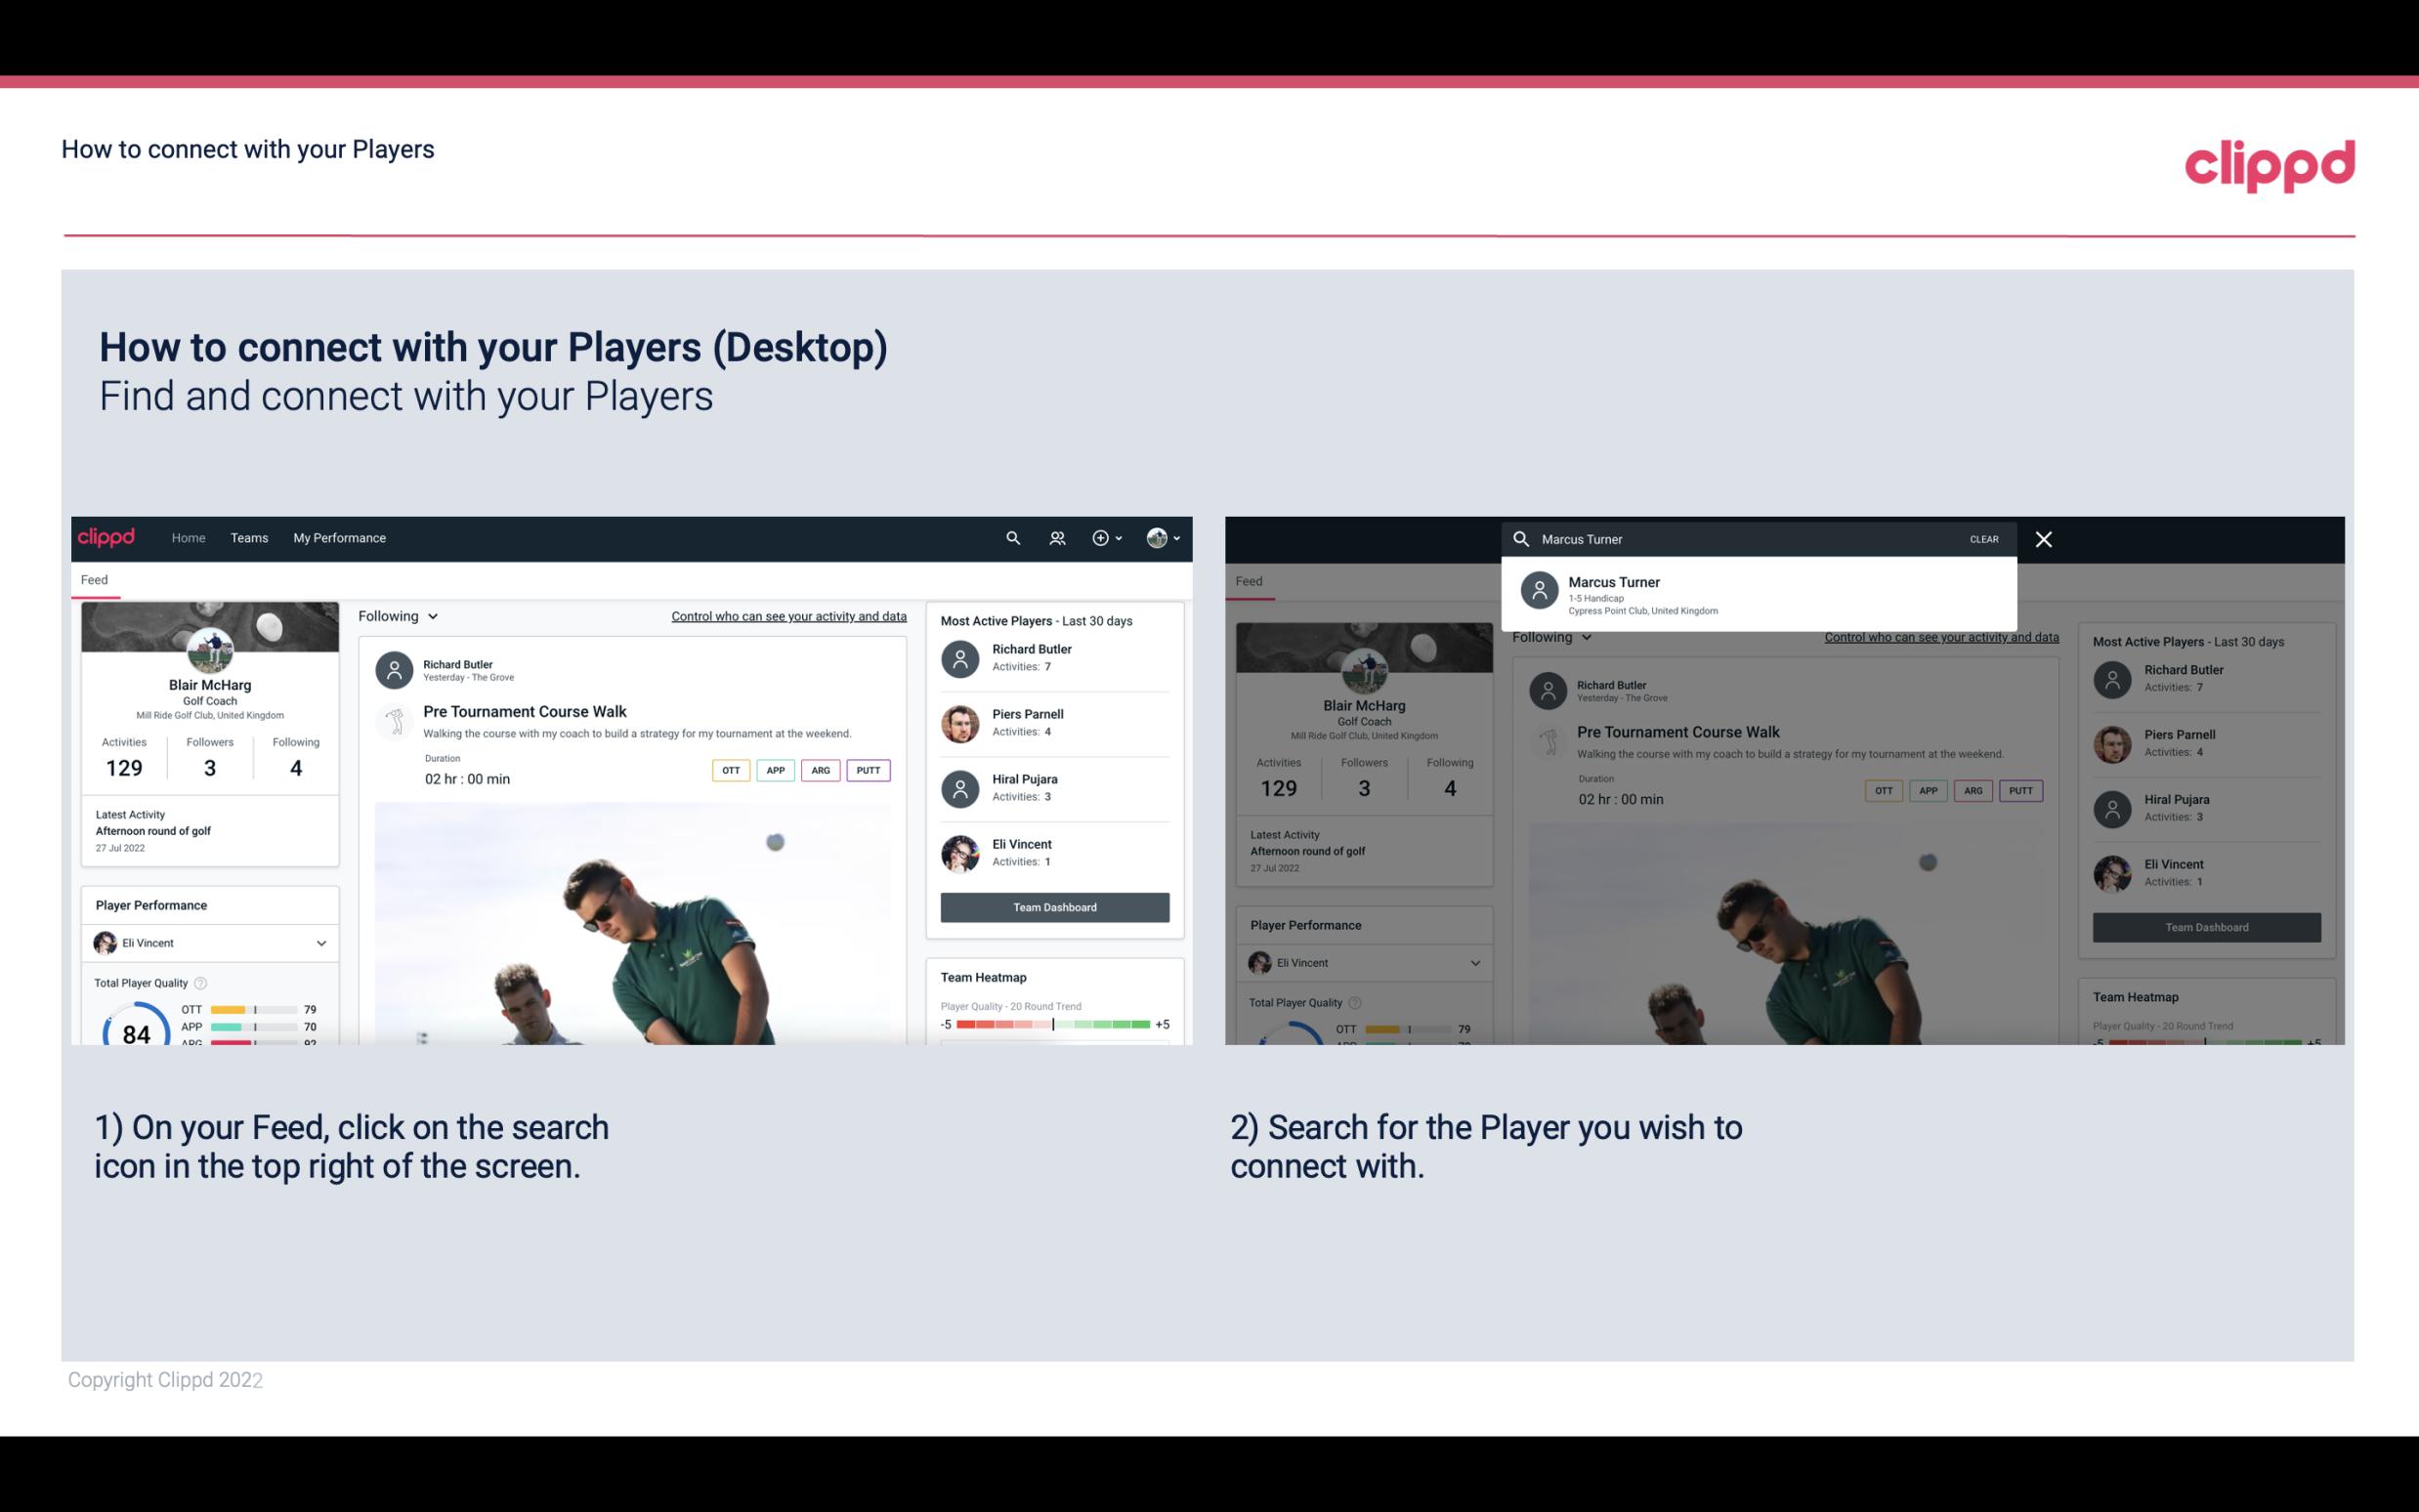
Task: Select the Home tab in navigation
Action: [187, 538]
